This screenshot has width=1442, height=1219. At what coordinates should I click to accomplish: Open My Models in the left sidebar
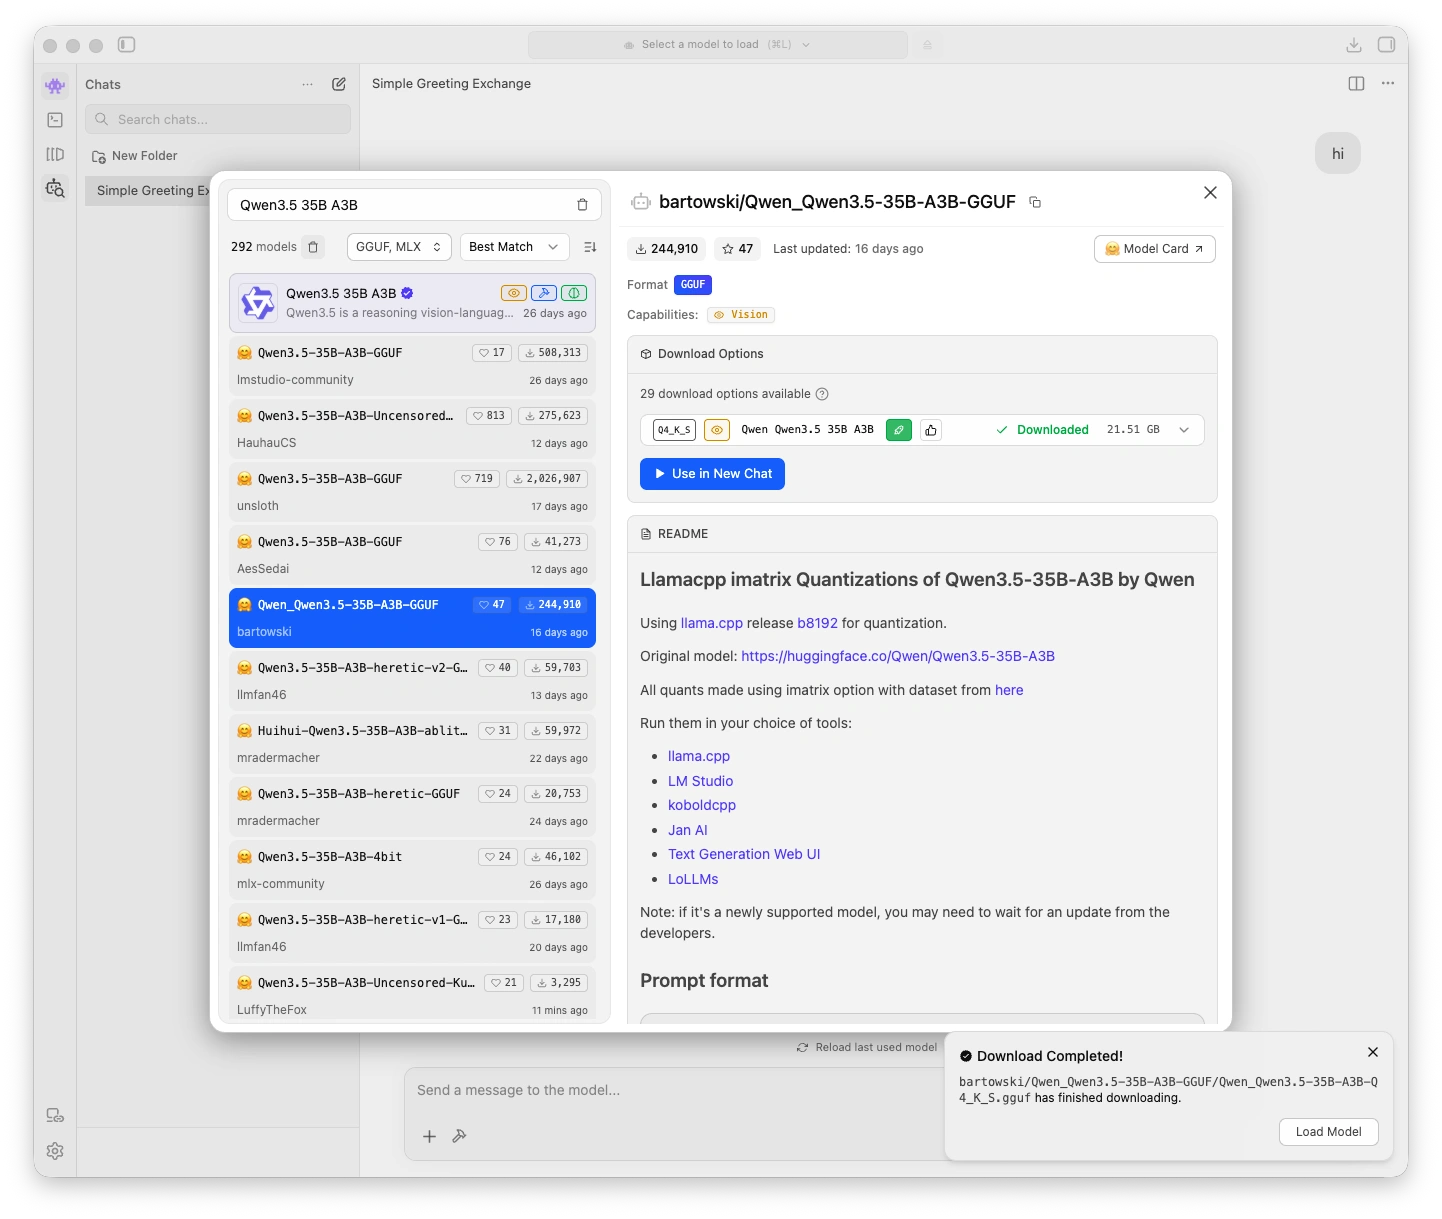tap(55, 154)
